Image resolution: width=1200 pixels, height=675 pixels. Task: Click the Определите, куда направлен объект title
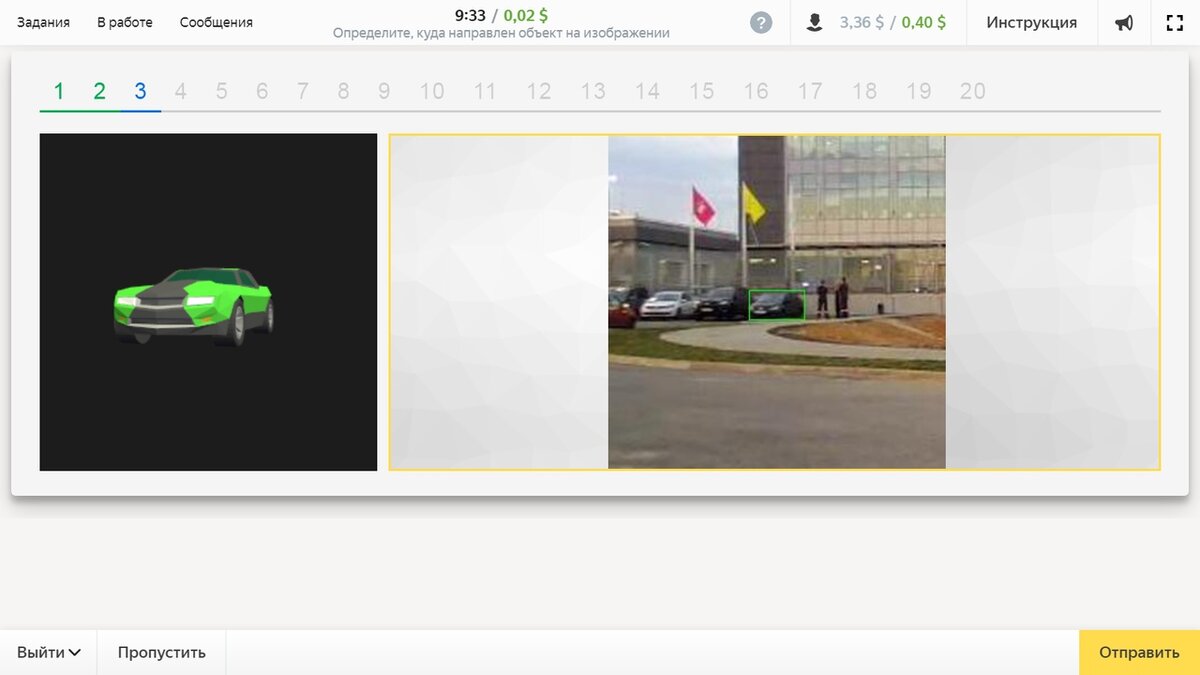[x=501, y=33]
